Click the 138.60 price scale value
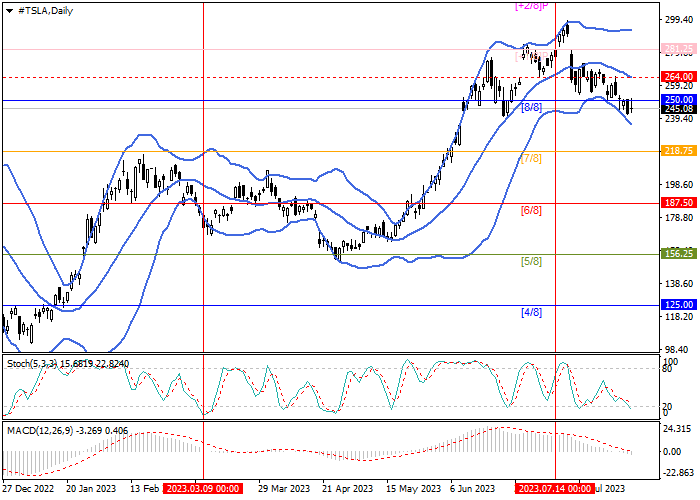Image resolution: width=700 pixels, height=500 pixels. (679, 283)
